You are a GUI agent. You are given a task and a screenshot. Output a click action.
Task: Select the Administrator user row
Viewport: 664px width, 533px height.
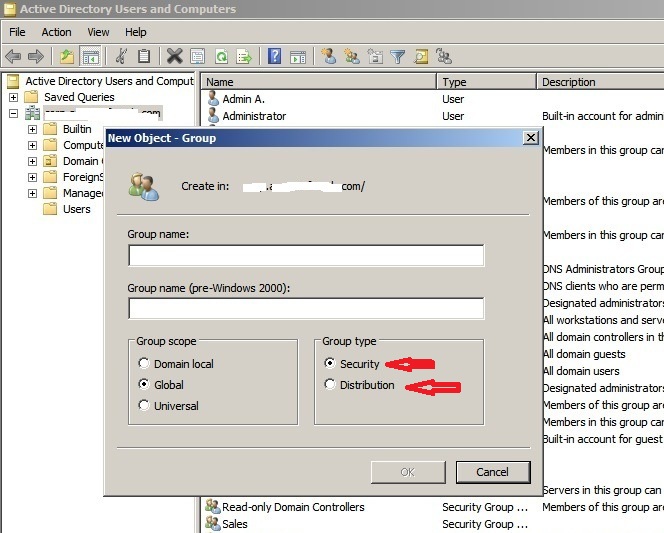(432, 116)
